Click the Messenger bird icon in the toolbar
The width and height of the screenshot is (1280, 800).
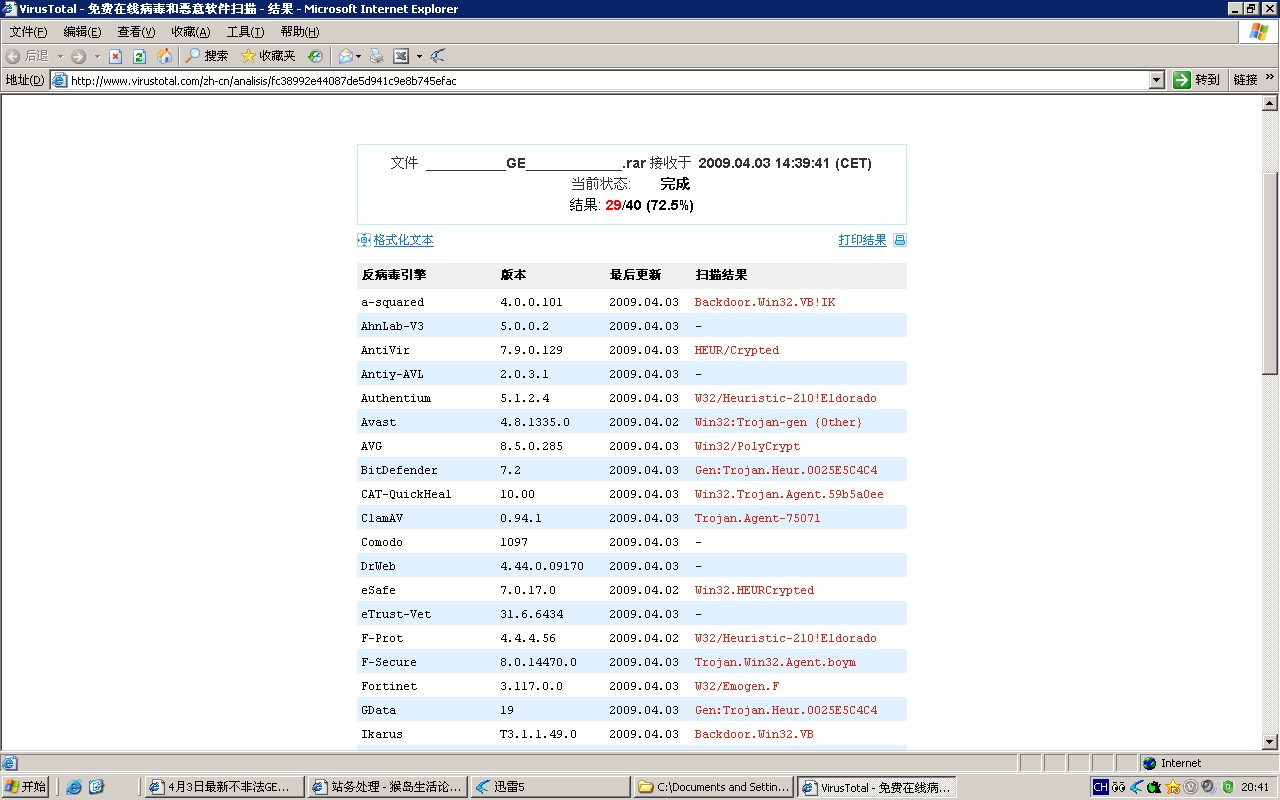[x=437, y=56]
